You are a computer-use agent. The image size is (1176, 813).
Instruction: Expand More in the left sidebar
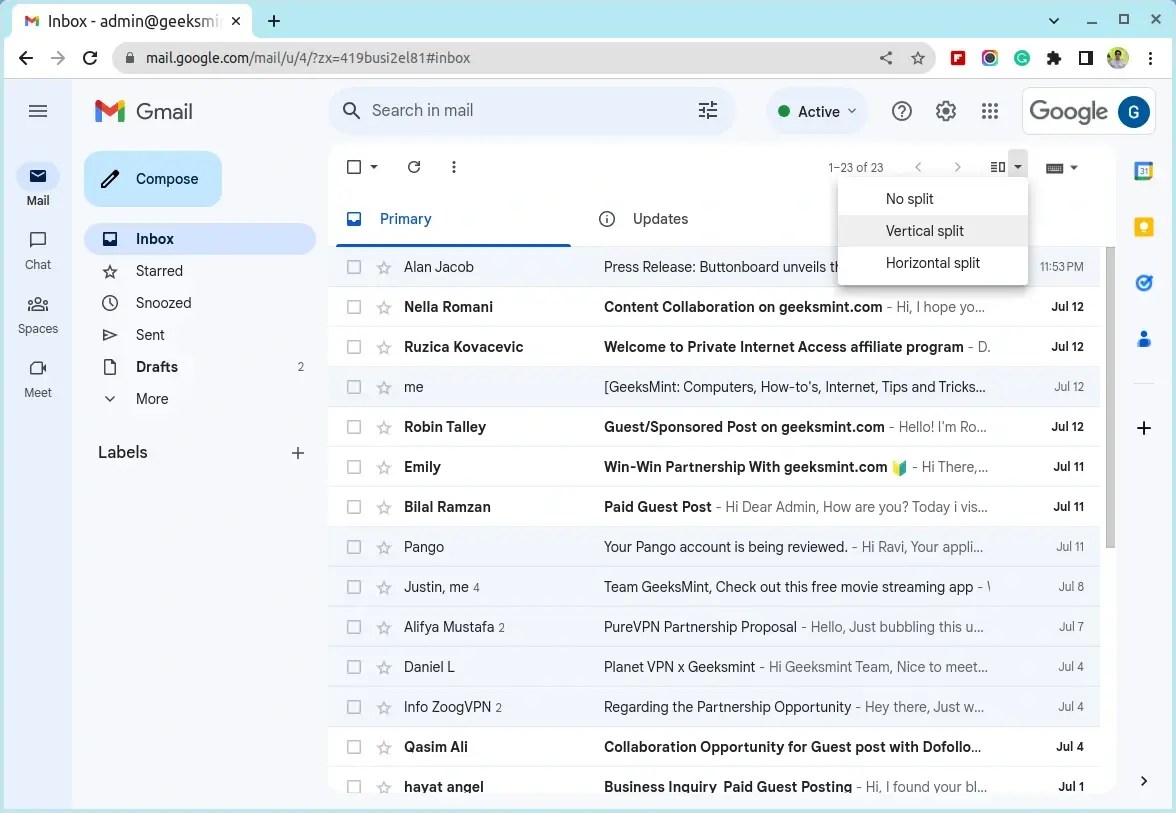click(x=150, y=398)
